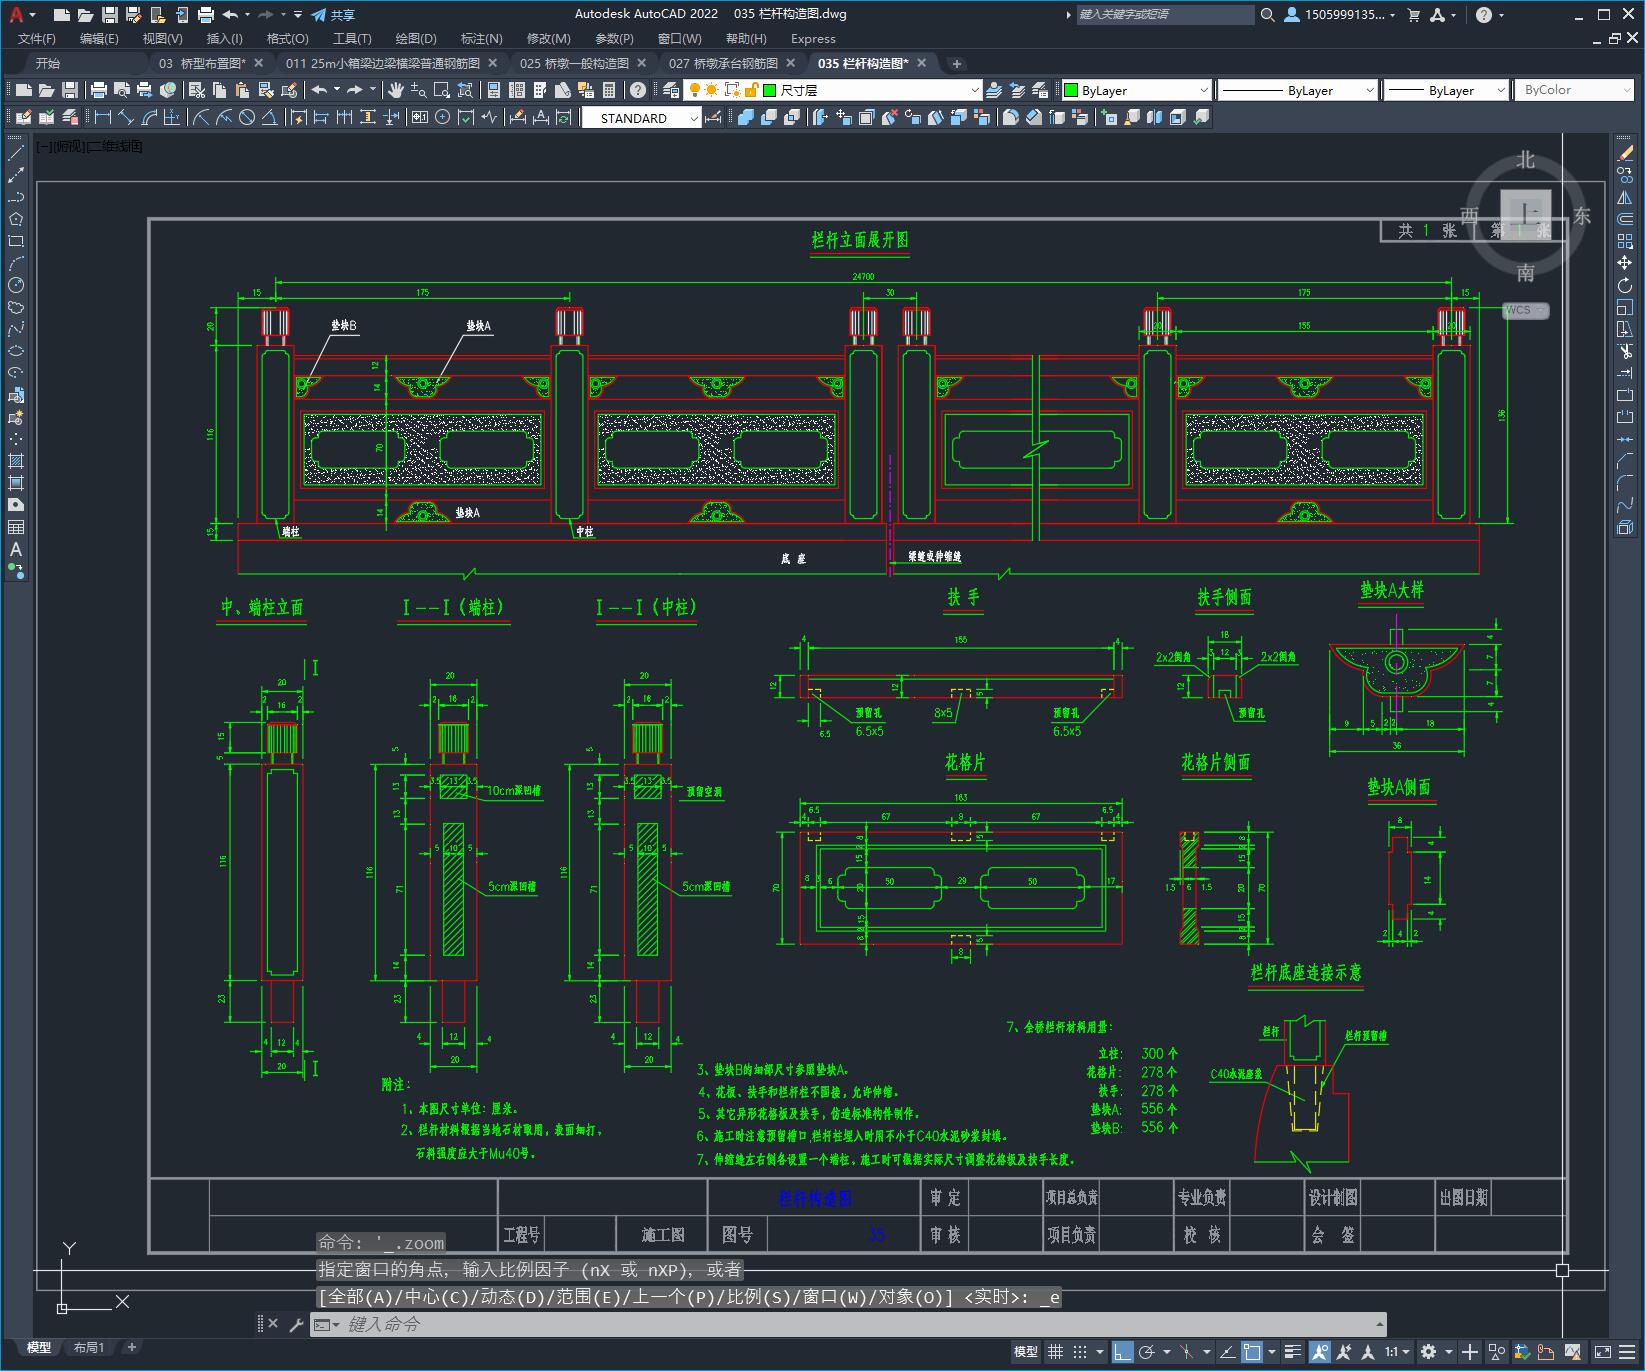Screen dimensions: 1645x1371
Task: Click the 模型 model tab at bottom-left
Action: (x=39, y=1347)
